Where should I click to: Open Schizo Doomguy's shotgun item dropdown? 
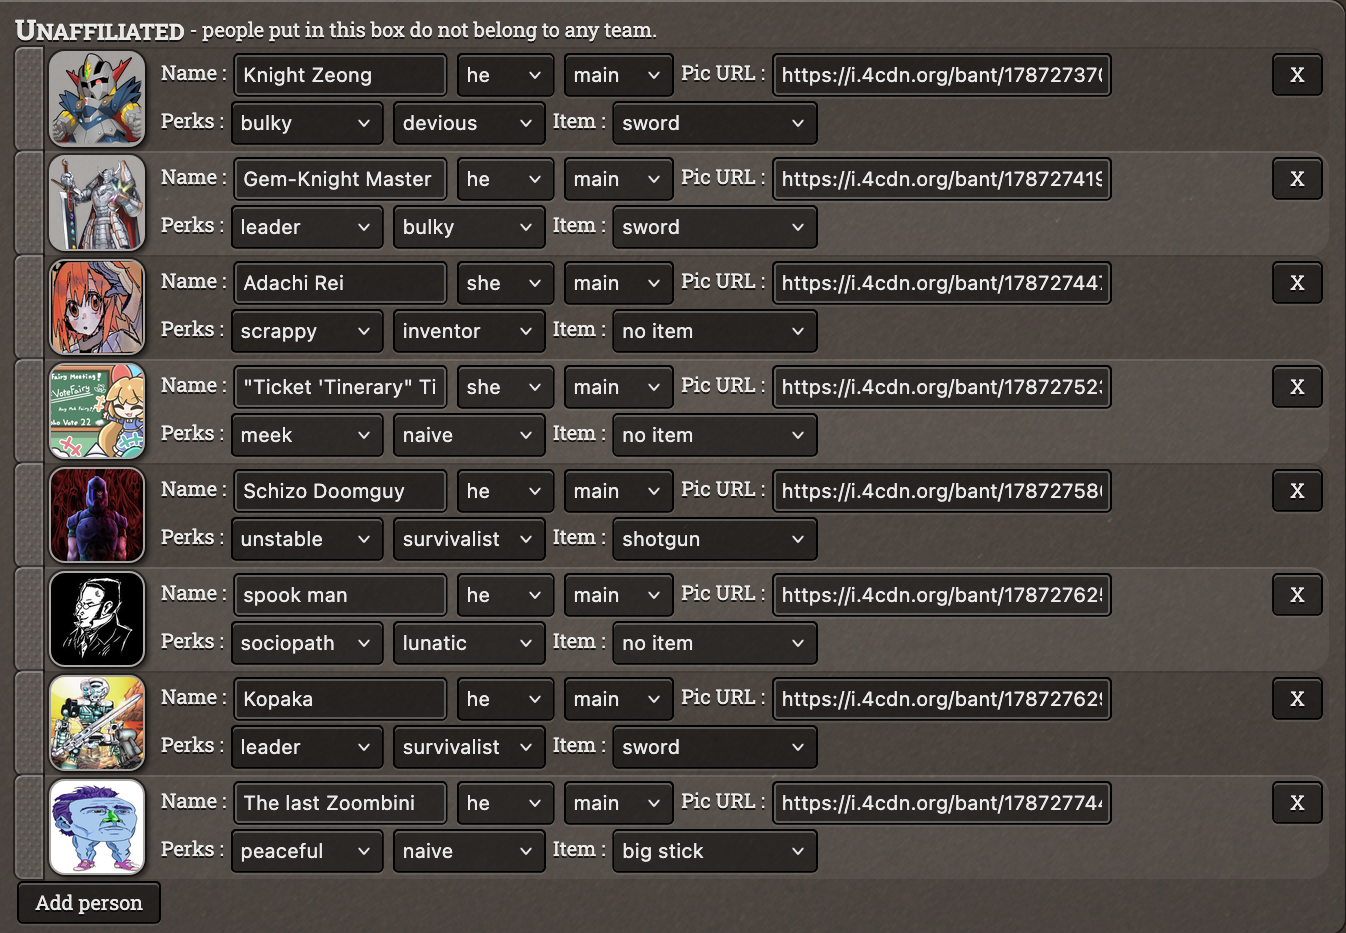(715, 539)
